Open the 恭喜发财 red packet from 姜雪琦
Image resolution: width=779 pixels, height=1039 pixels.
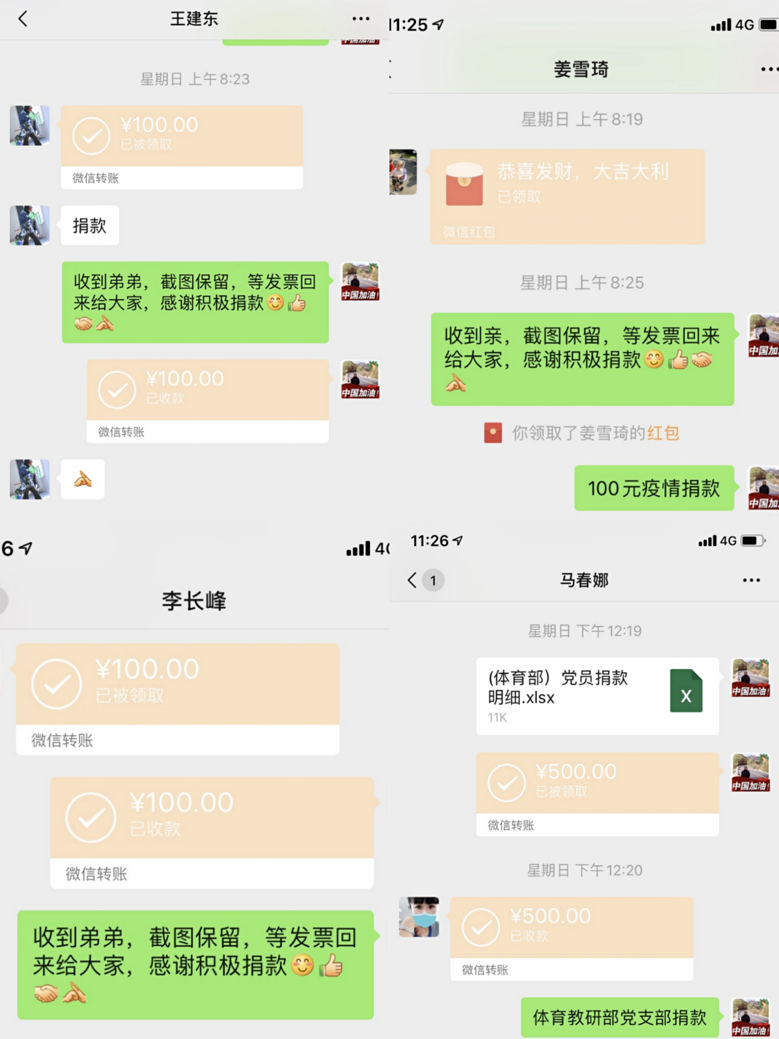coord(568,197)
